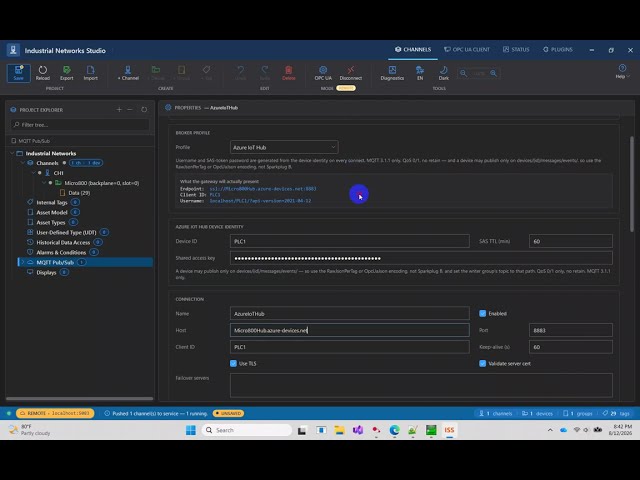
Task: Open the Profile dropdown showing Azure IoT Hub
Action: click(284, 147)
